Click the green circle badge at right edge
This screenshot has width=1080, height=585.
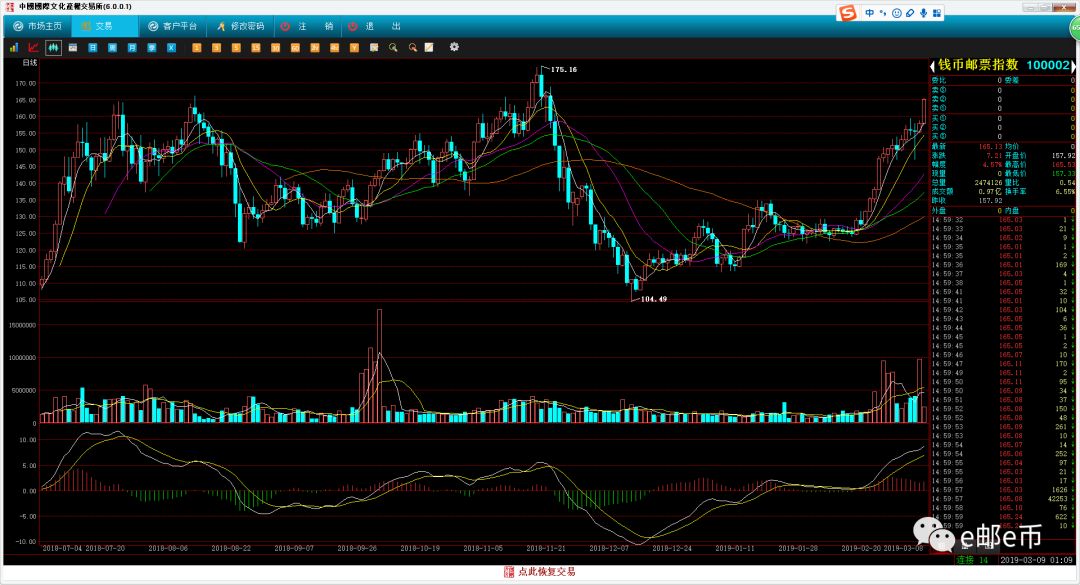pos(1075,28)
